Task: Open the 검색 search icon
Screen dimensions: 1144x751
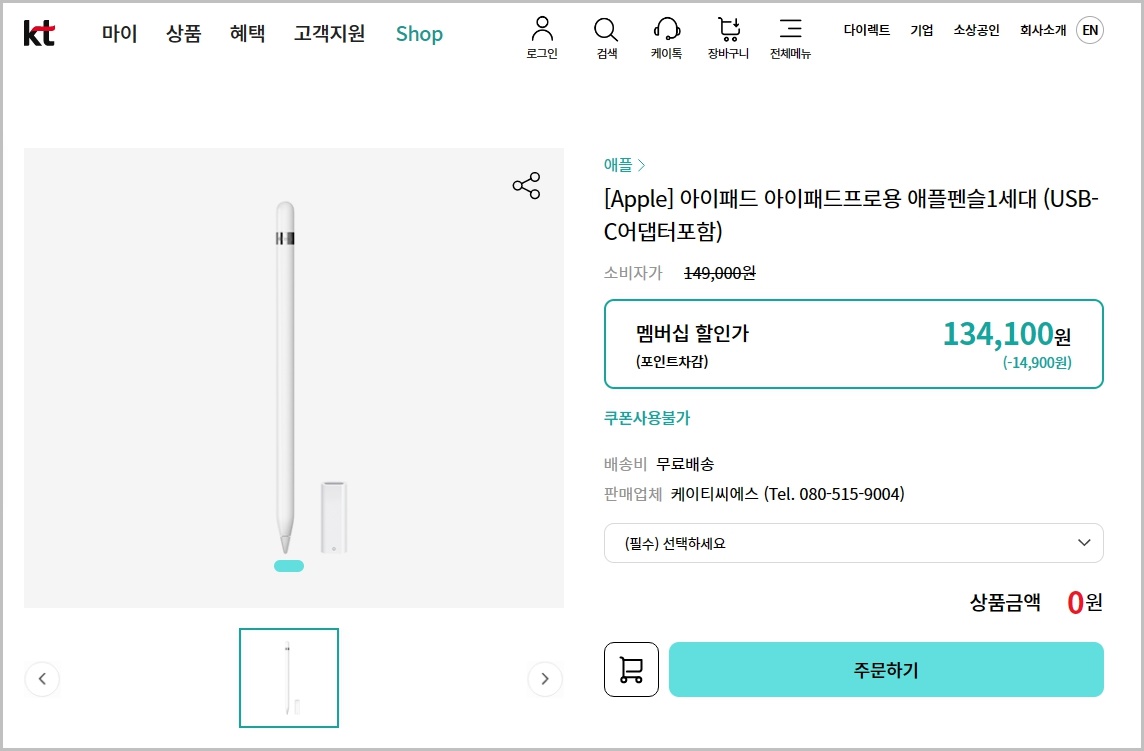Action: [x=606, y=38]
